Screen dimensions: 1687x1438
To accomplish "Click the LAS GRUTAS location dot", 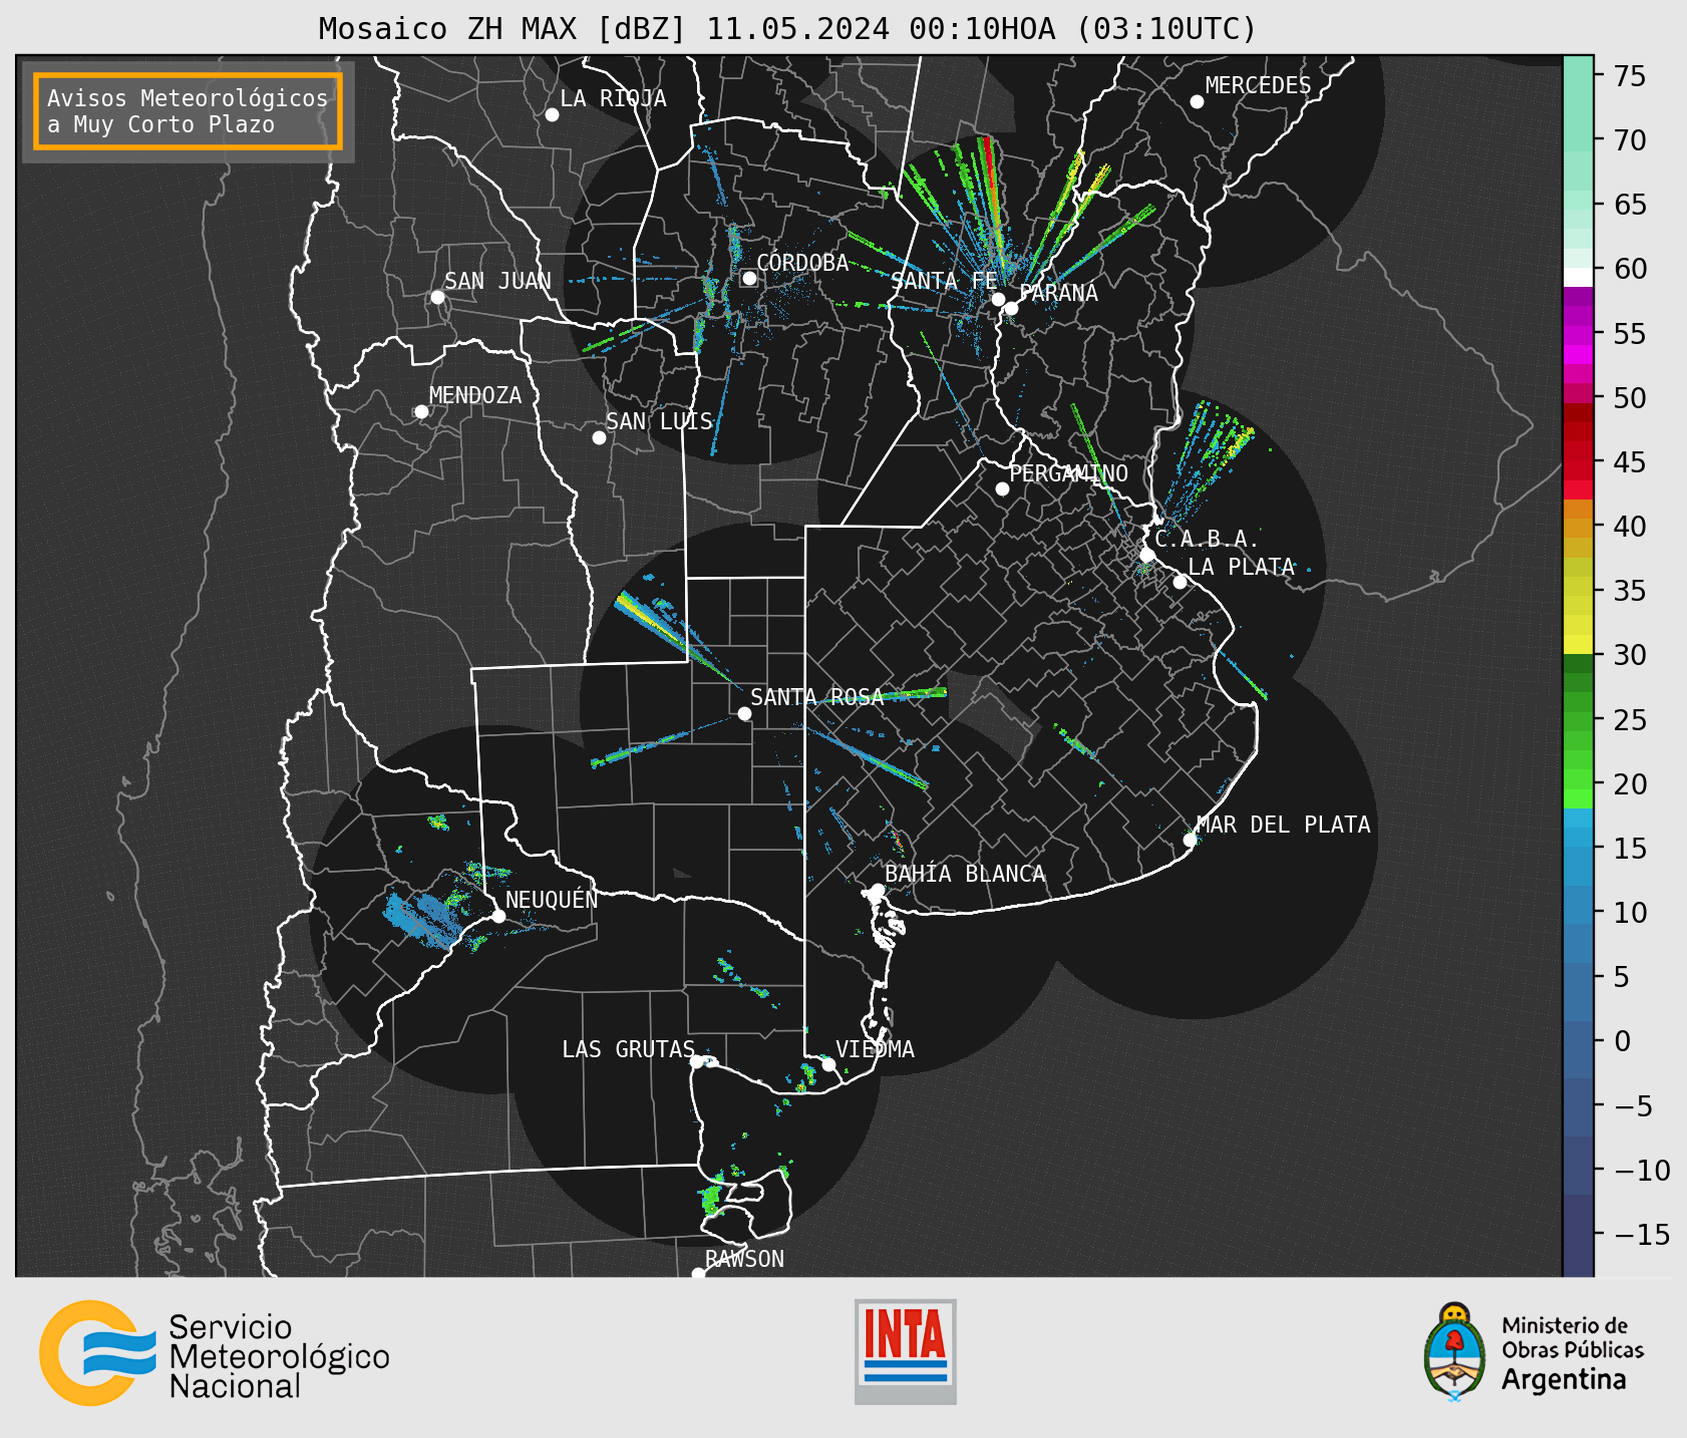I will coord(697,1061).
